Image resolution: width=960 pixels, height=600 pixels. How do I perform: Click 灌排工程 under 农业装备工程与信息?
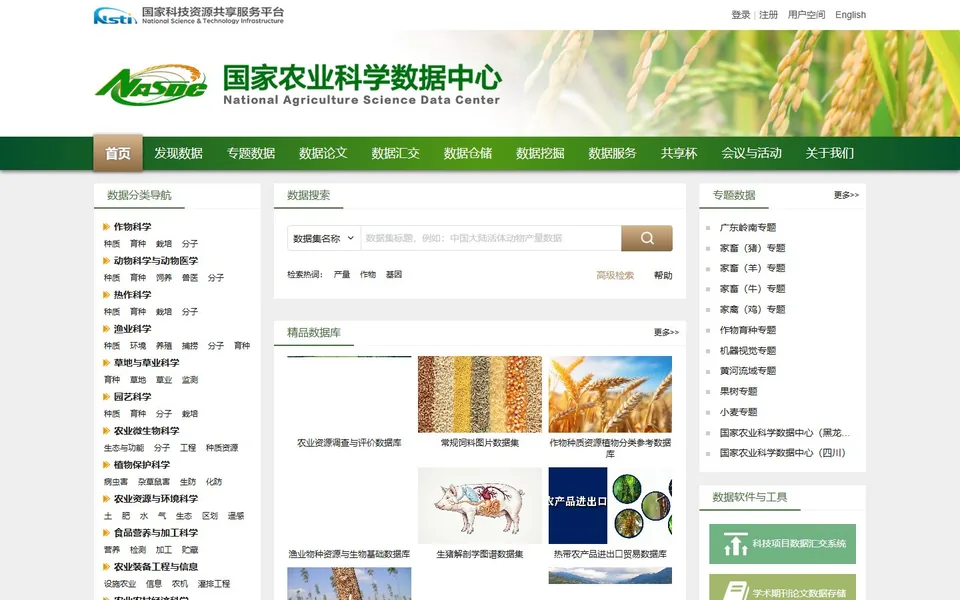click(x=214, y=584)
